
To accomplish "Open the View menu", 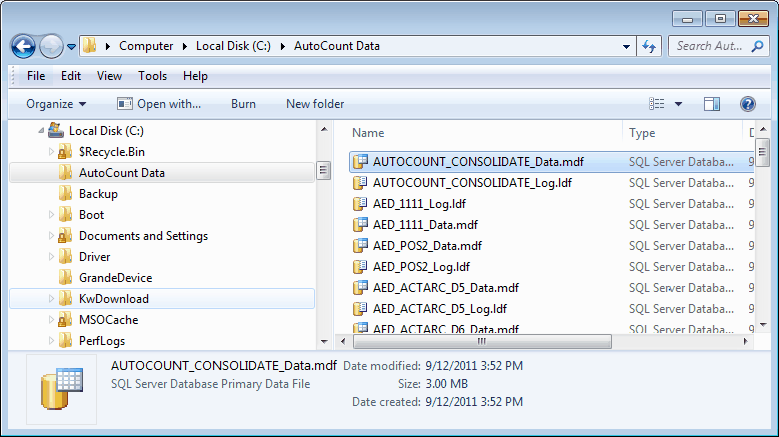I will tap(109, 76).
